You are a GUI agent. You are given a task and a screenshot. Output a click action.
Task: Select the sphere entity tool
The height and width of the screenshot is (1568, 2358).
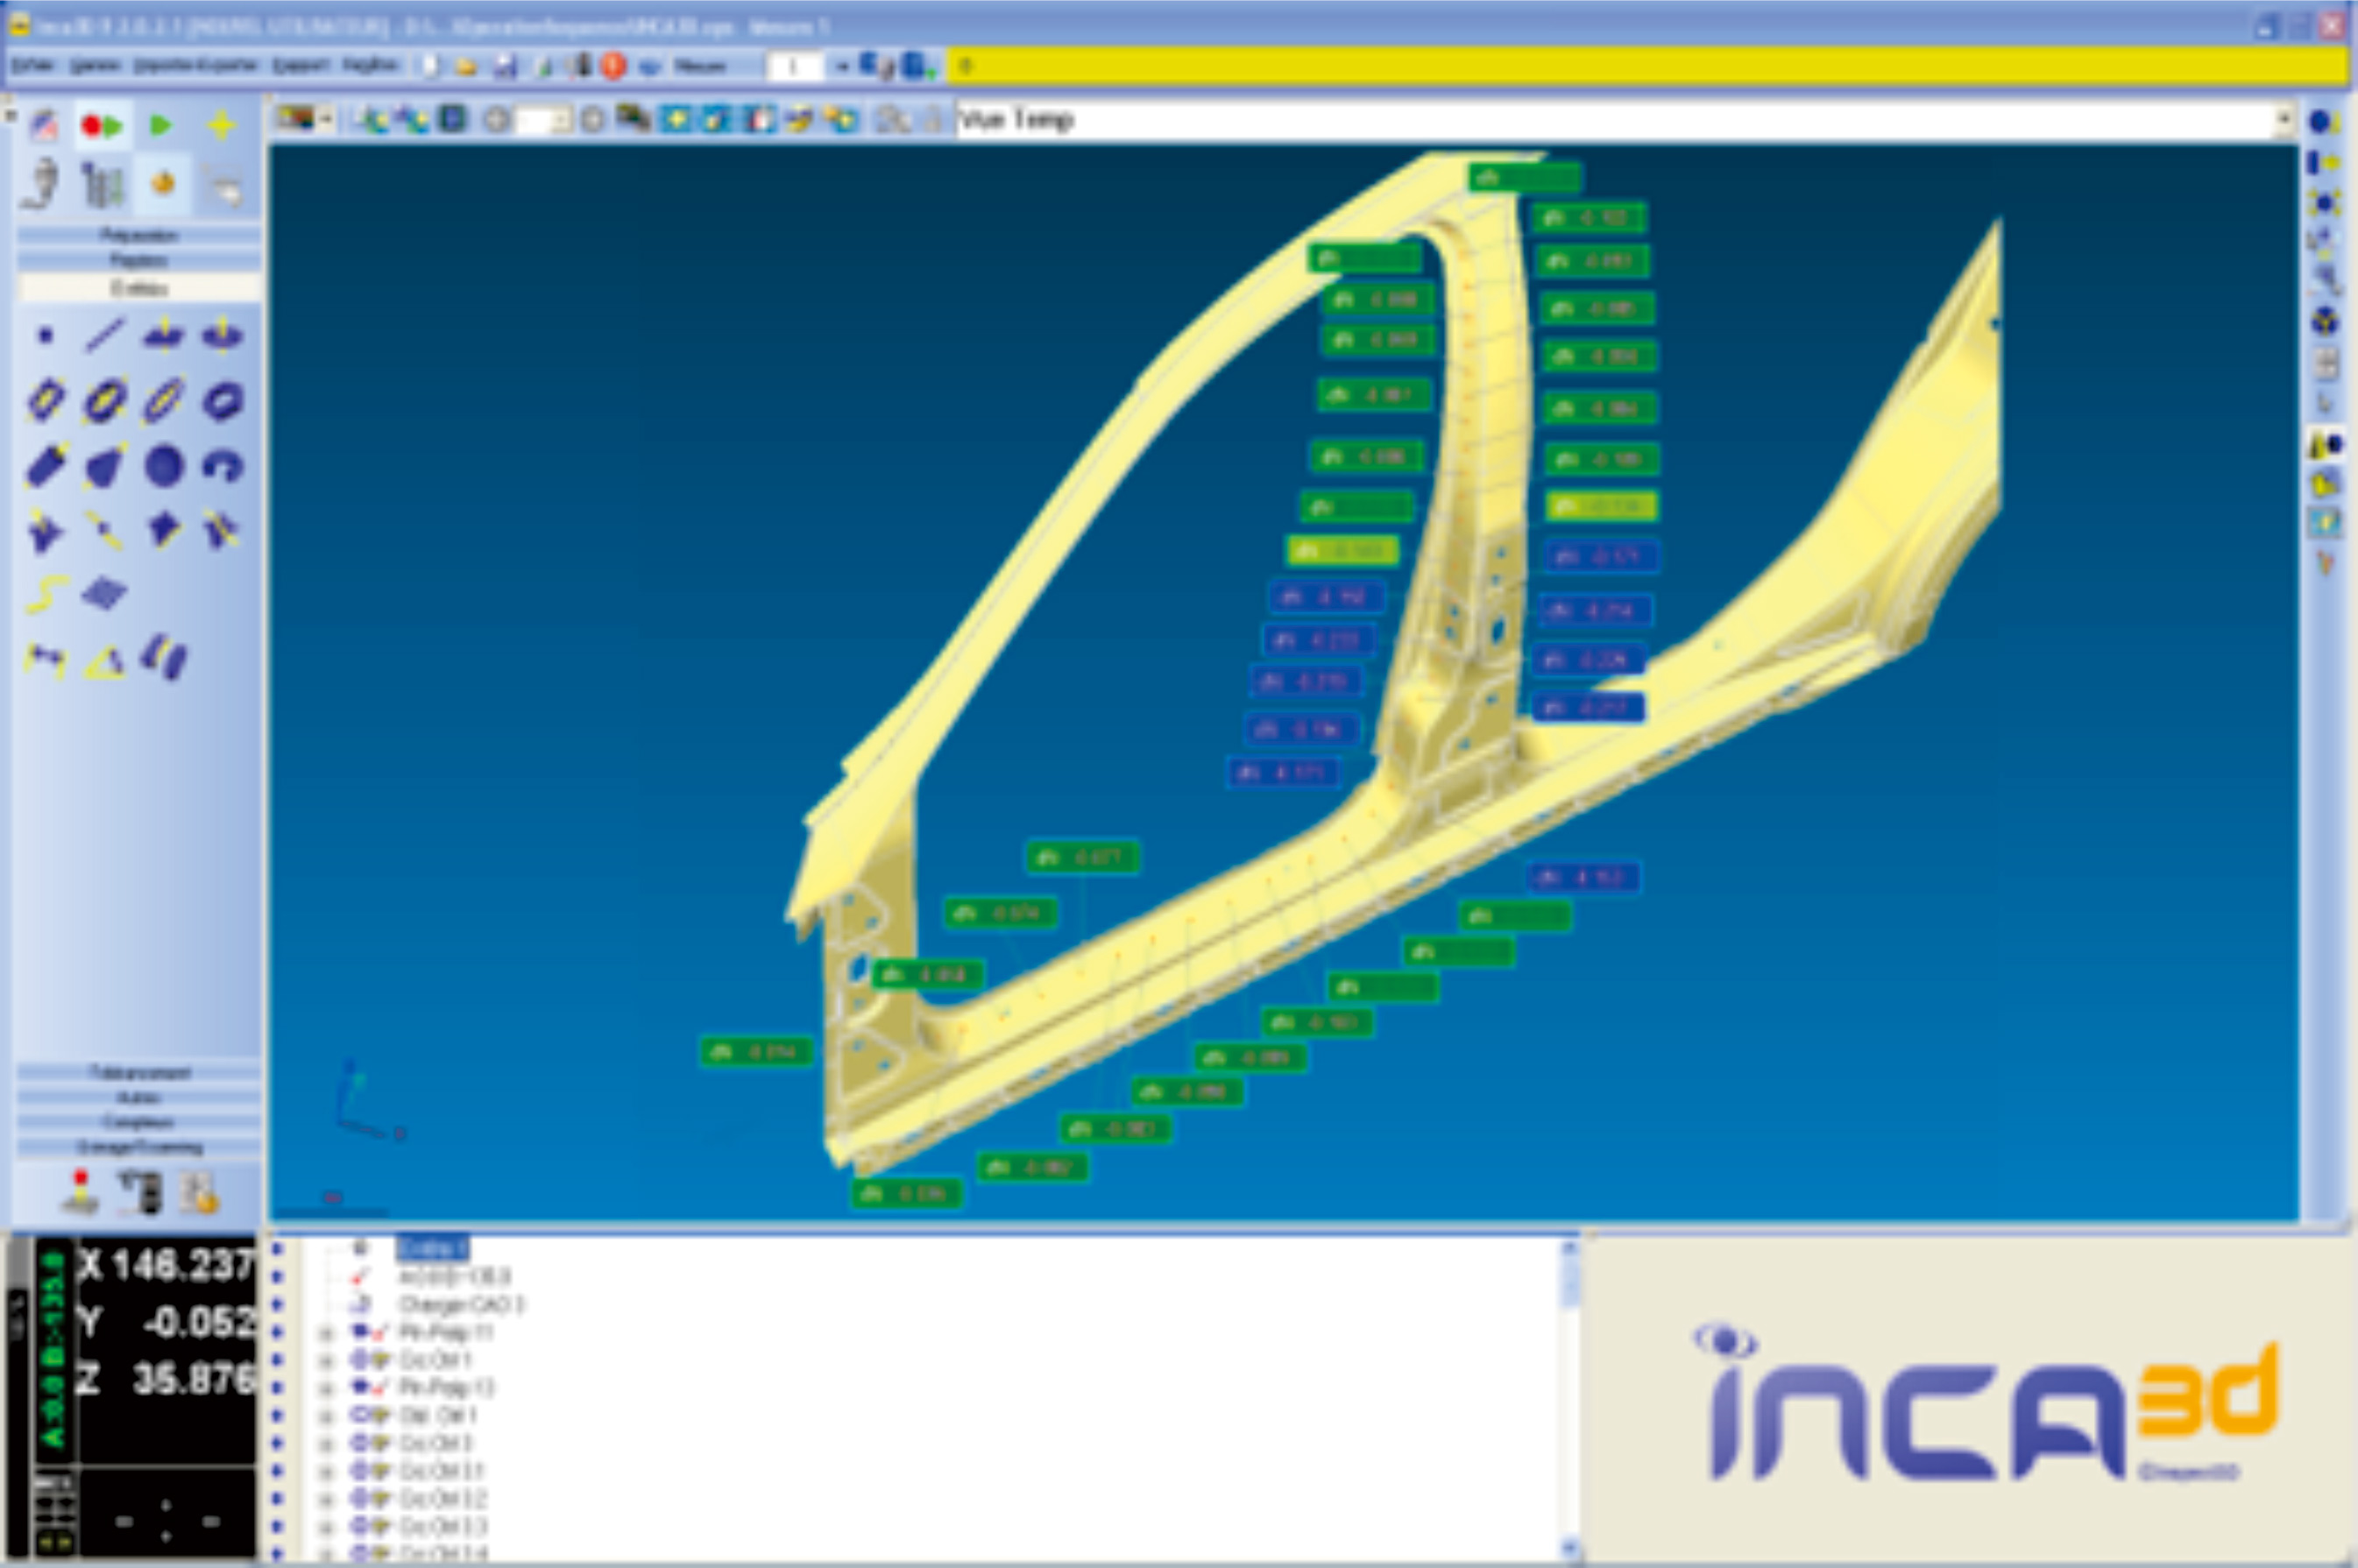(x=163, y=466)
